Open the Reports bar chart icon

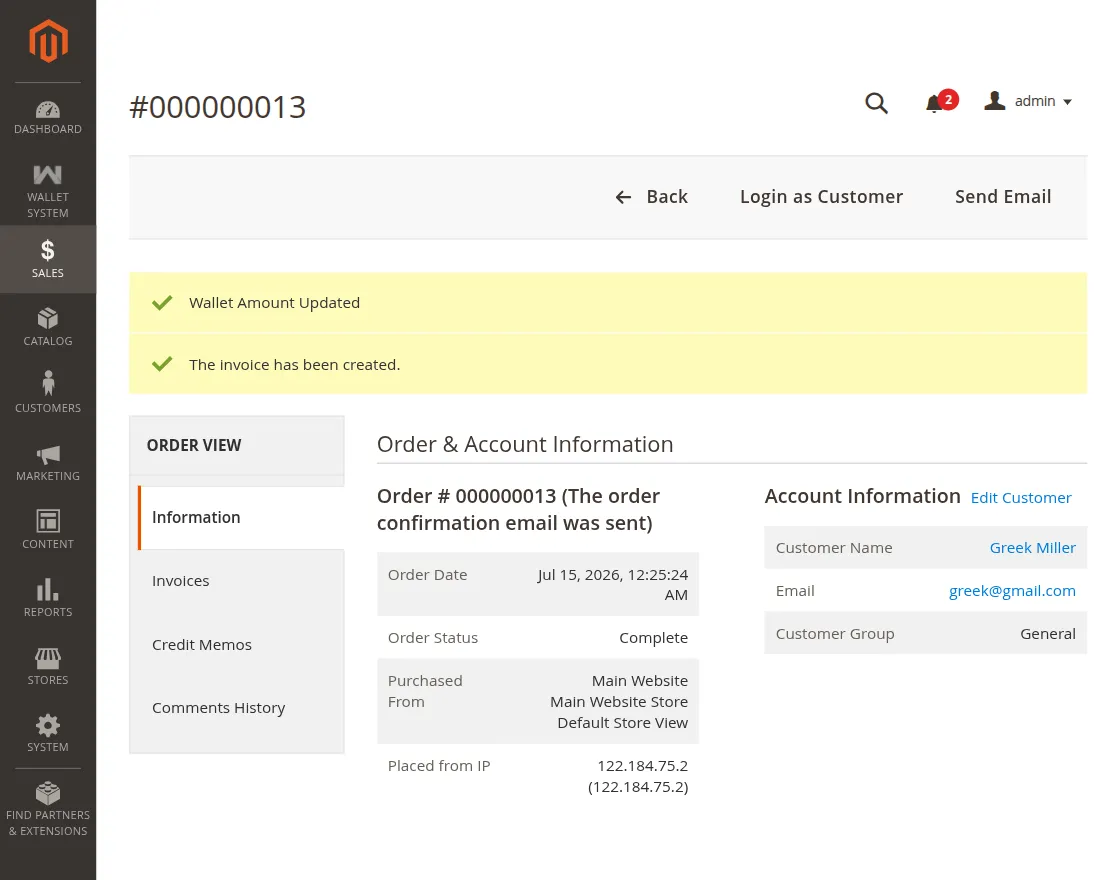click(48, 589)
